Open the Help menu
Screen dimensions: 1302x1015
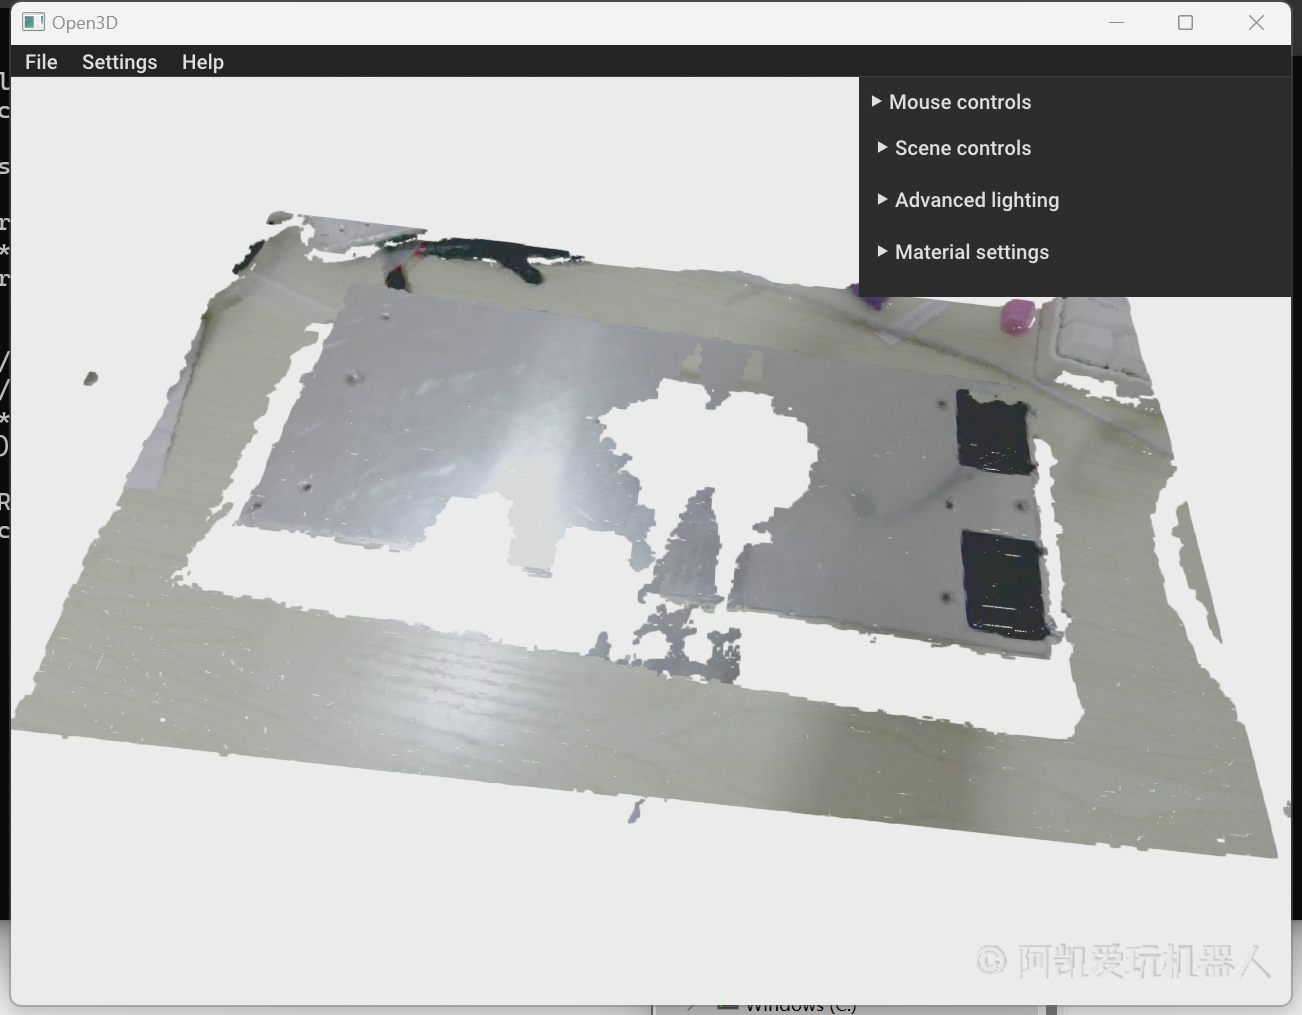click(202, 62)
